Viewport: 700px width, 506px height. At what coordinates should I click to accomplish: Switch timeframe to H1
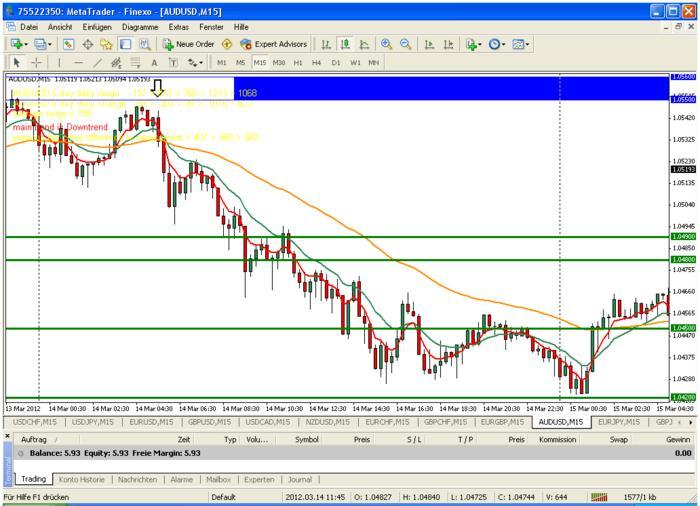pos(298,63)
